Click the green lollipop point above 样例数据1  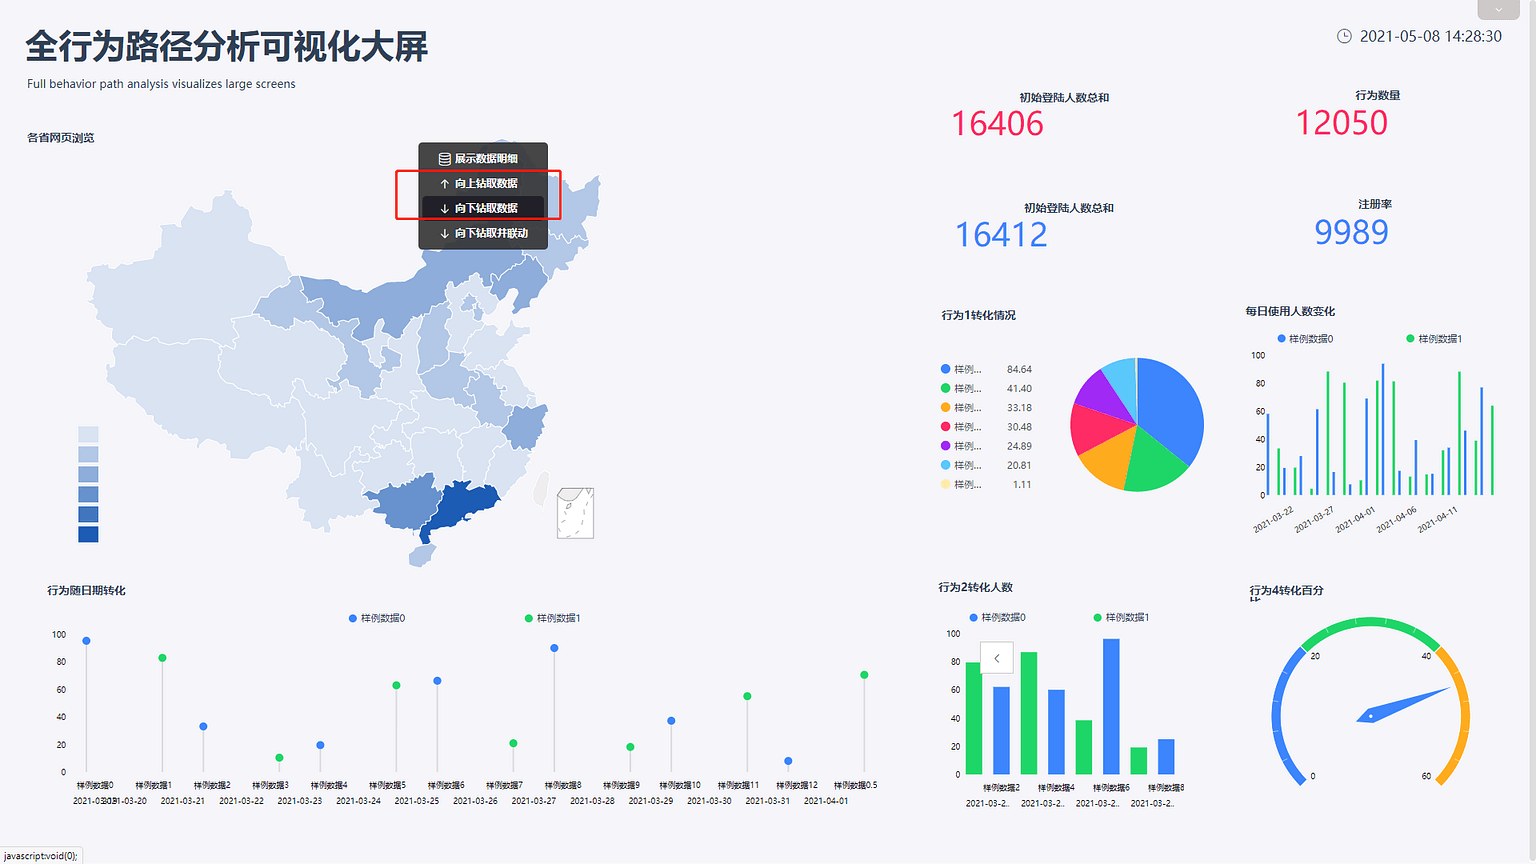click(162, 658)
